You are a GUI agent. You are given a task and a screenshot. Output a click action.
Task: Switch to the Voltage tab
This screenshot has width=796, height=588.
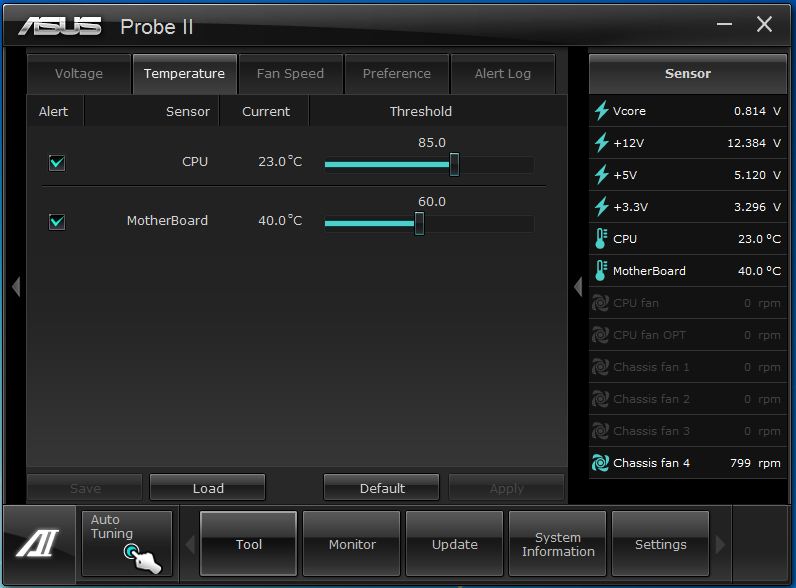(x=79, y=74)
